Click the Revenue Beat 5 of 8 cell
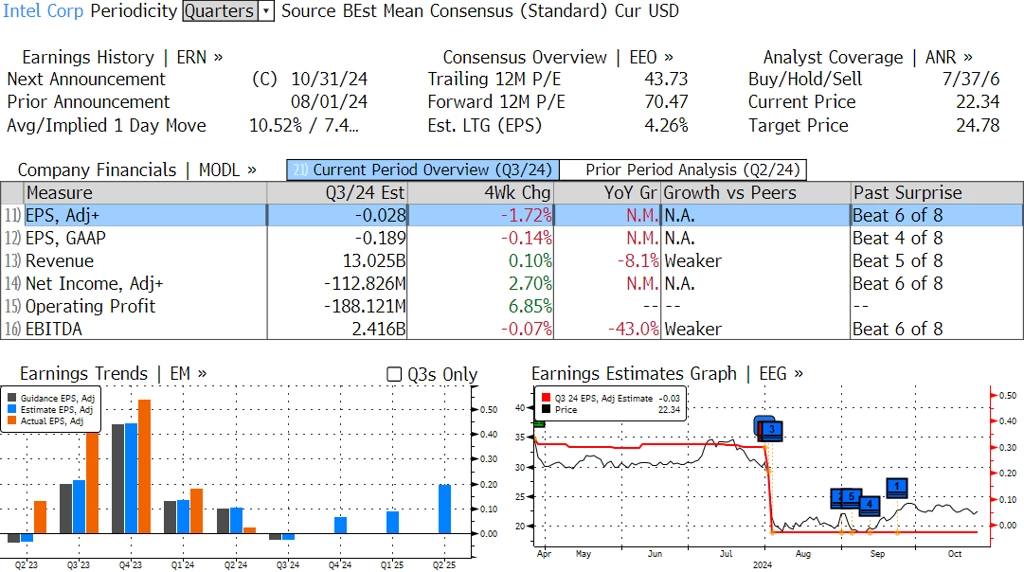Viewport: 1024px width, 572px height. click(x=936, y=261)
